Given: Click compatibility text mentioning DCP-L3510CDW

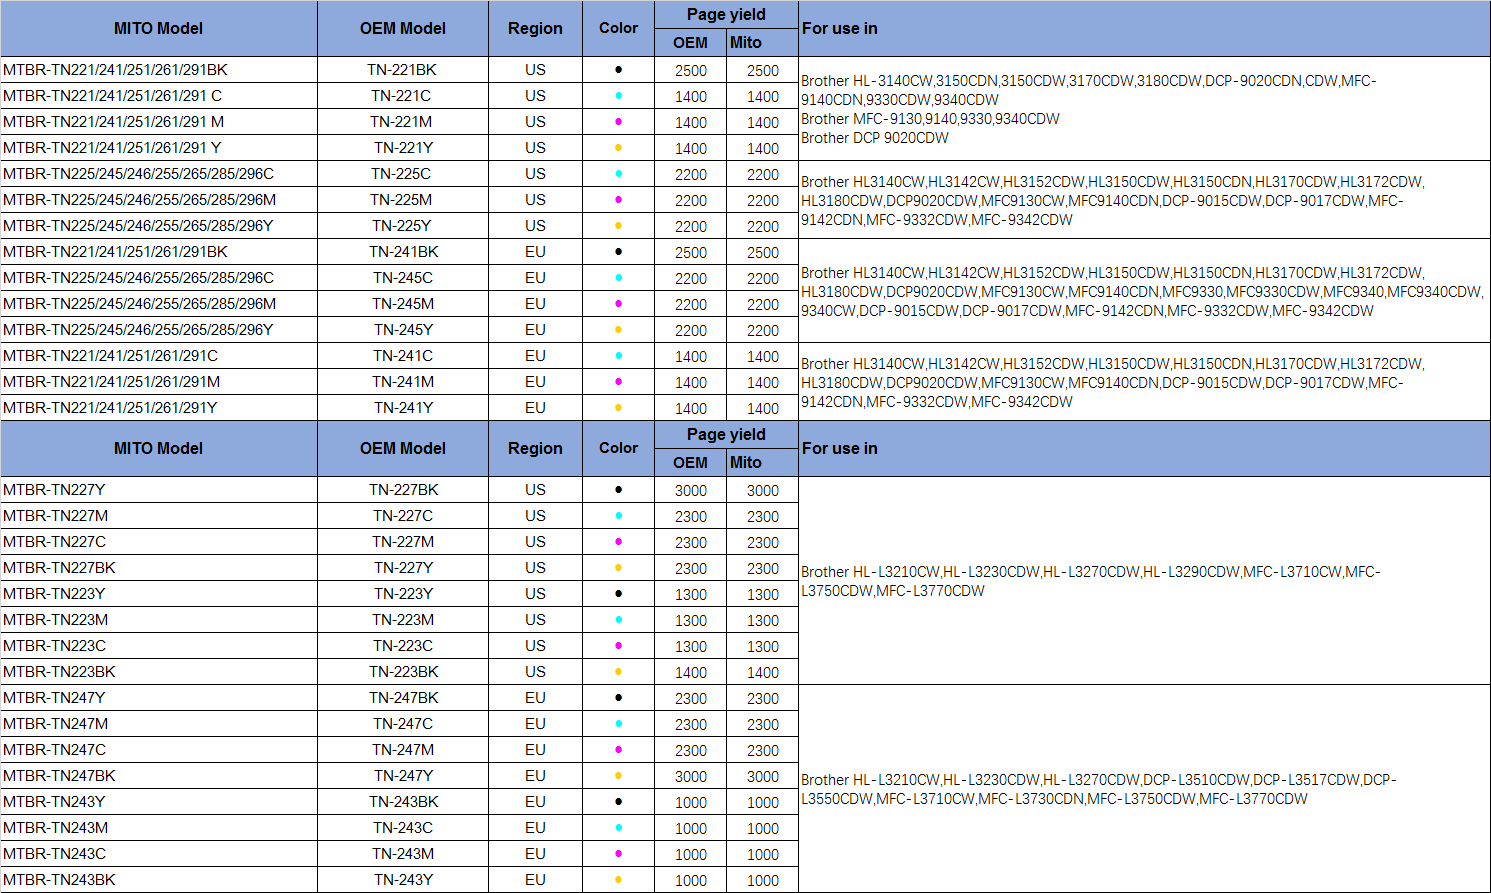Looking at the screenshot, I should click(x=1098, y=789).
